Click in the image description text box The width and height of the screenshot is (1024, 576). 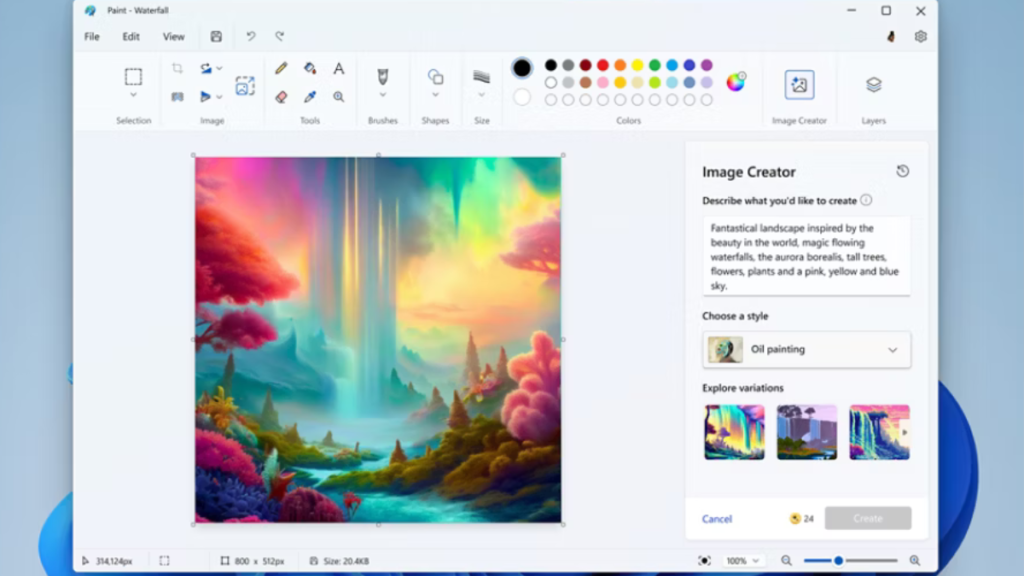[807, 256]
